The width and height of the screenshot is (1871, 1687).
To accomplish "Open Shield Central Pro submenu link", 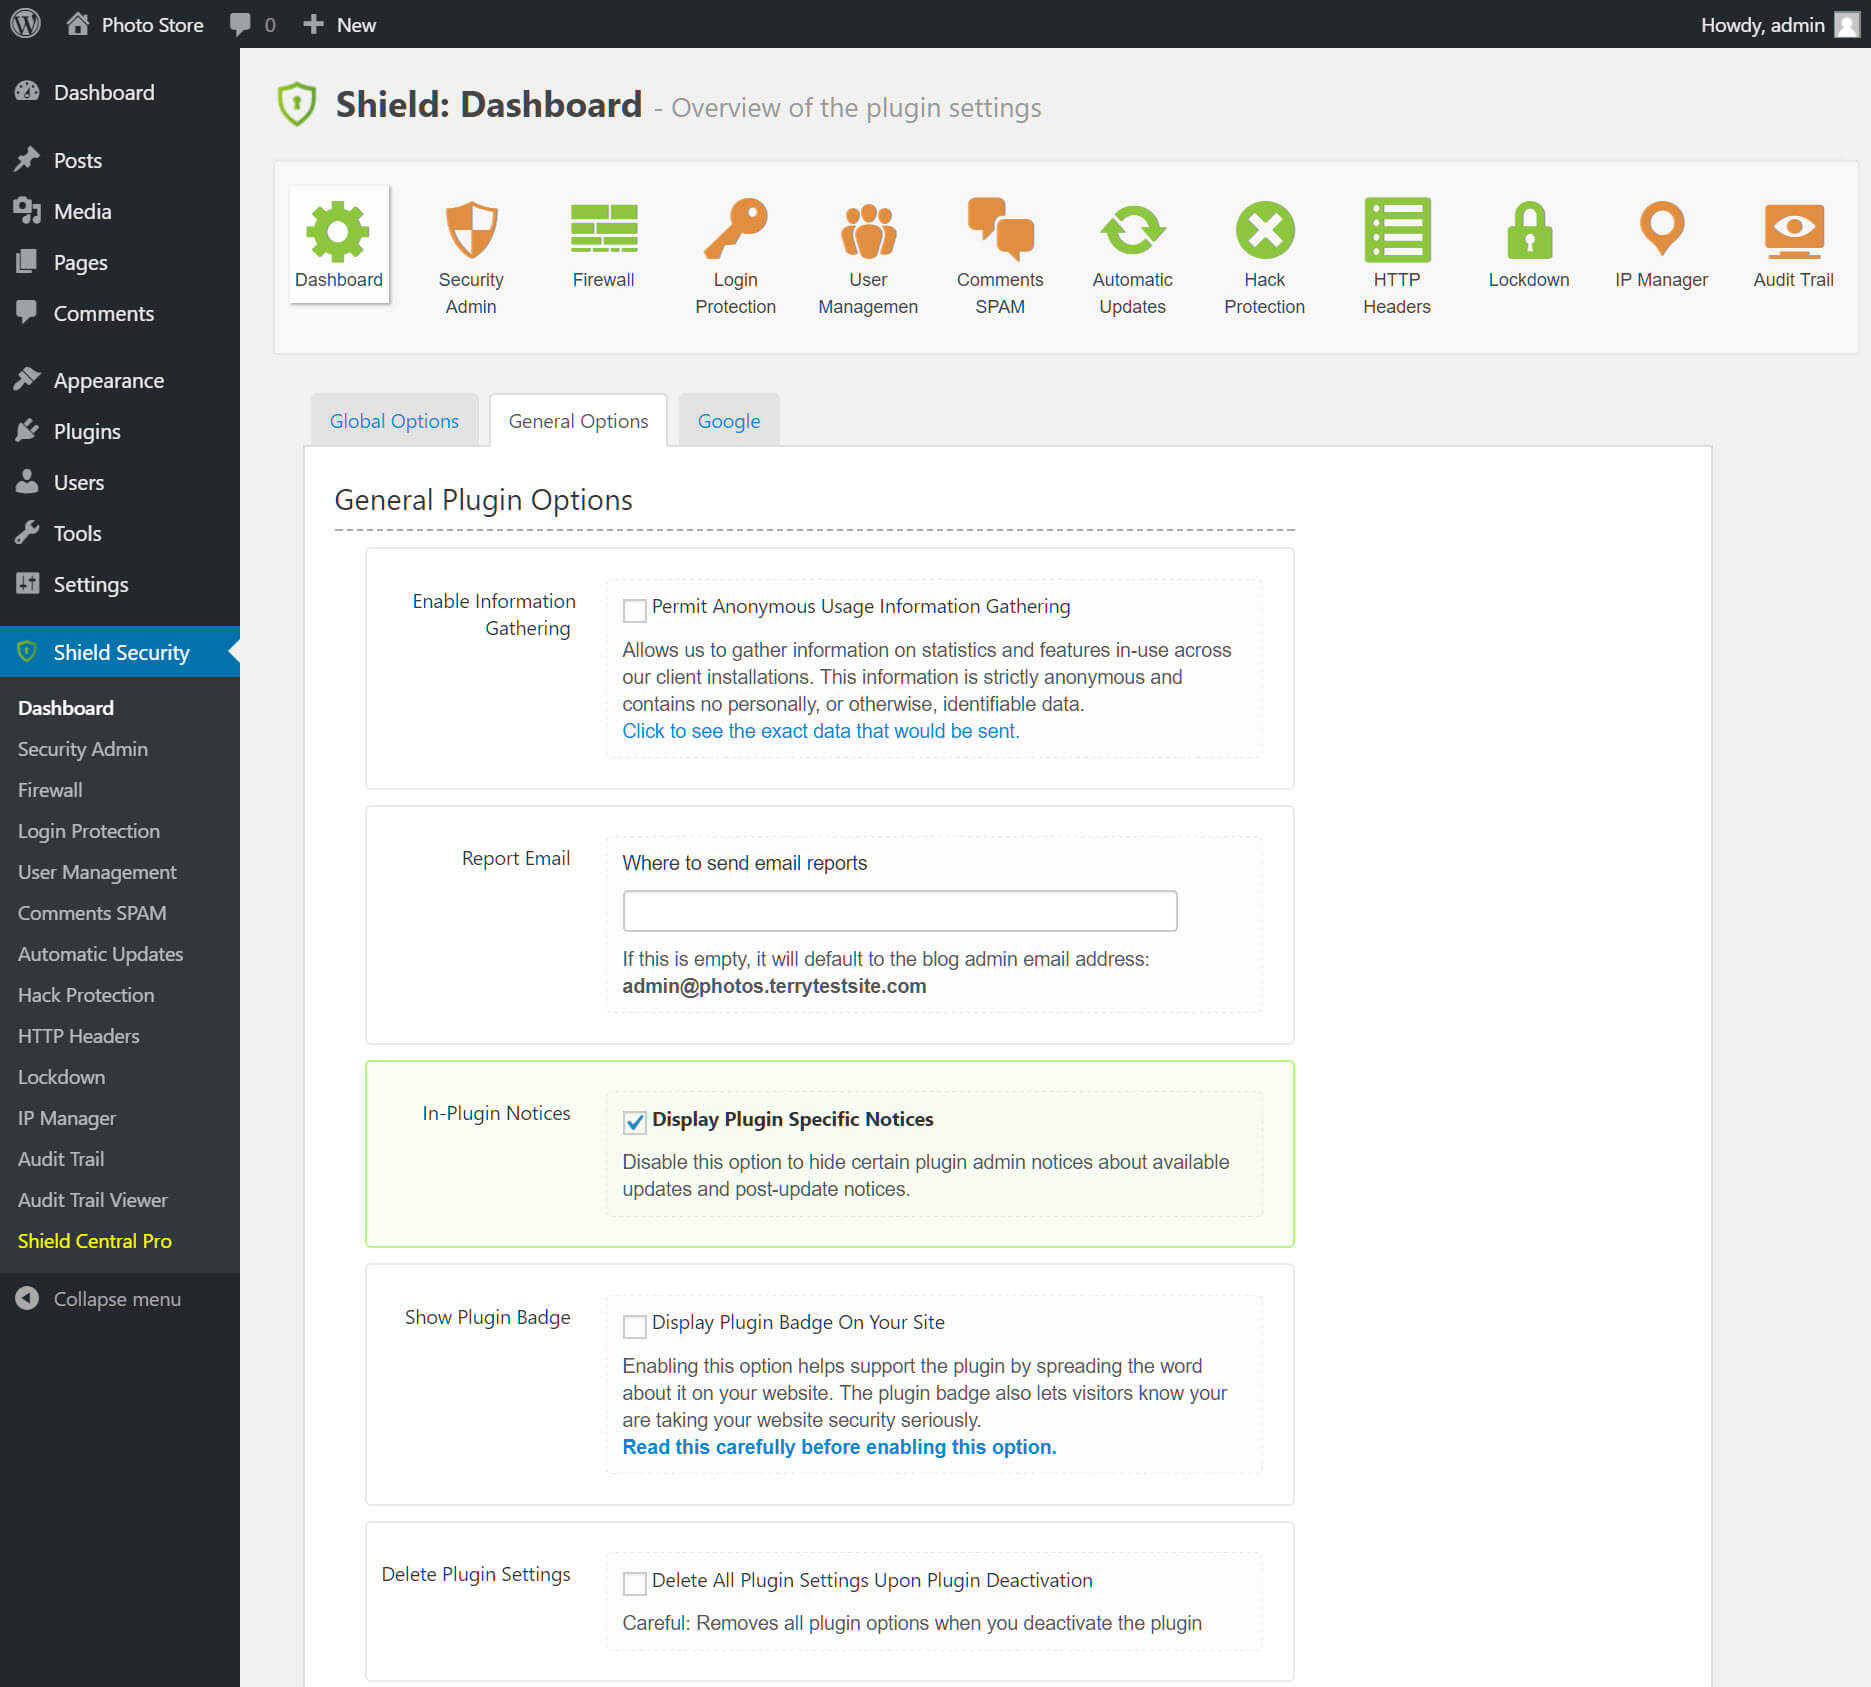I will tap(95, 1241).
